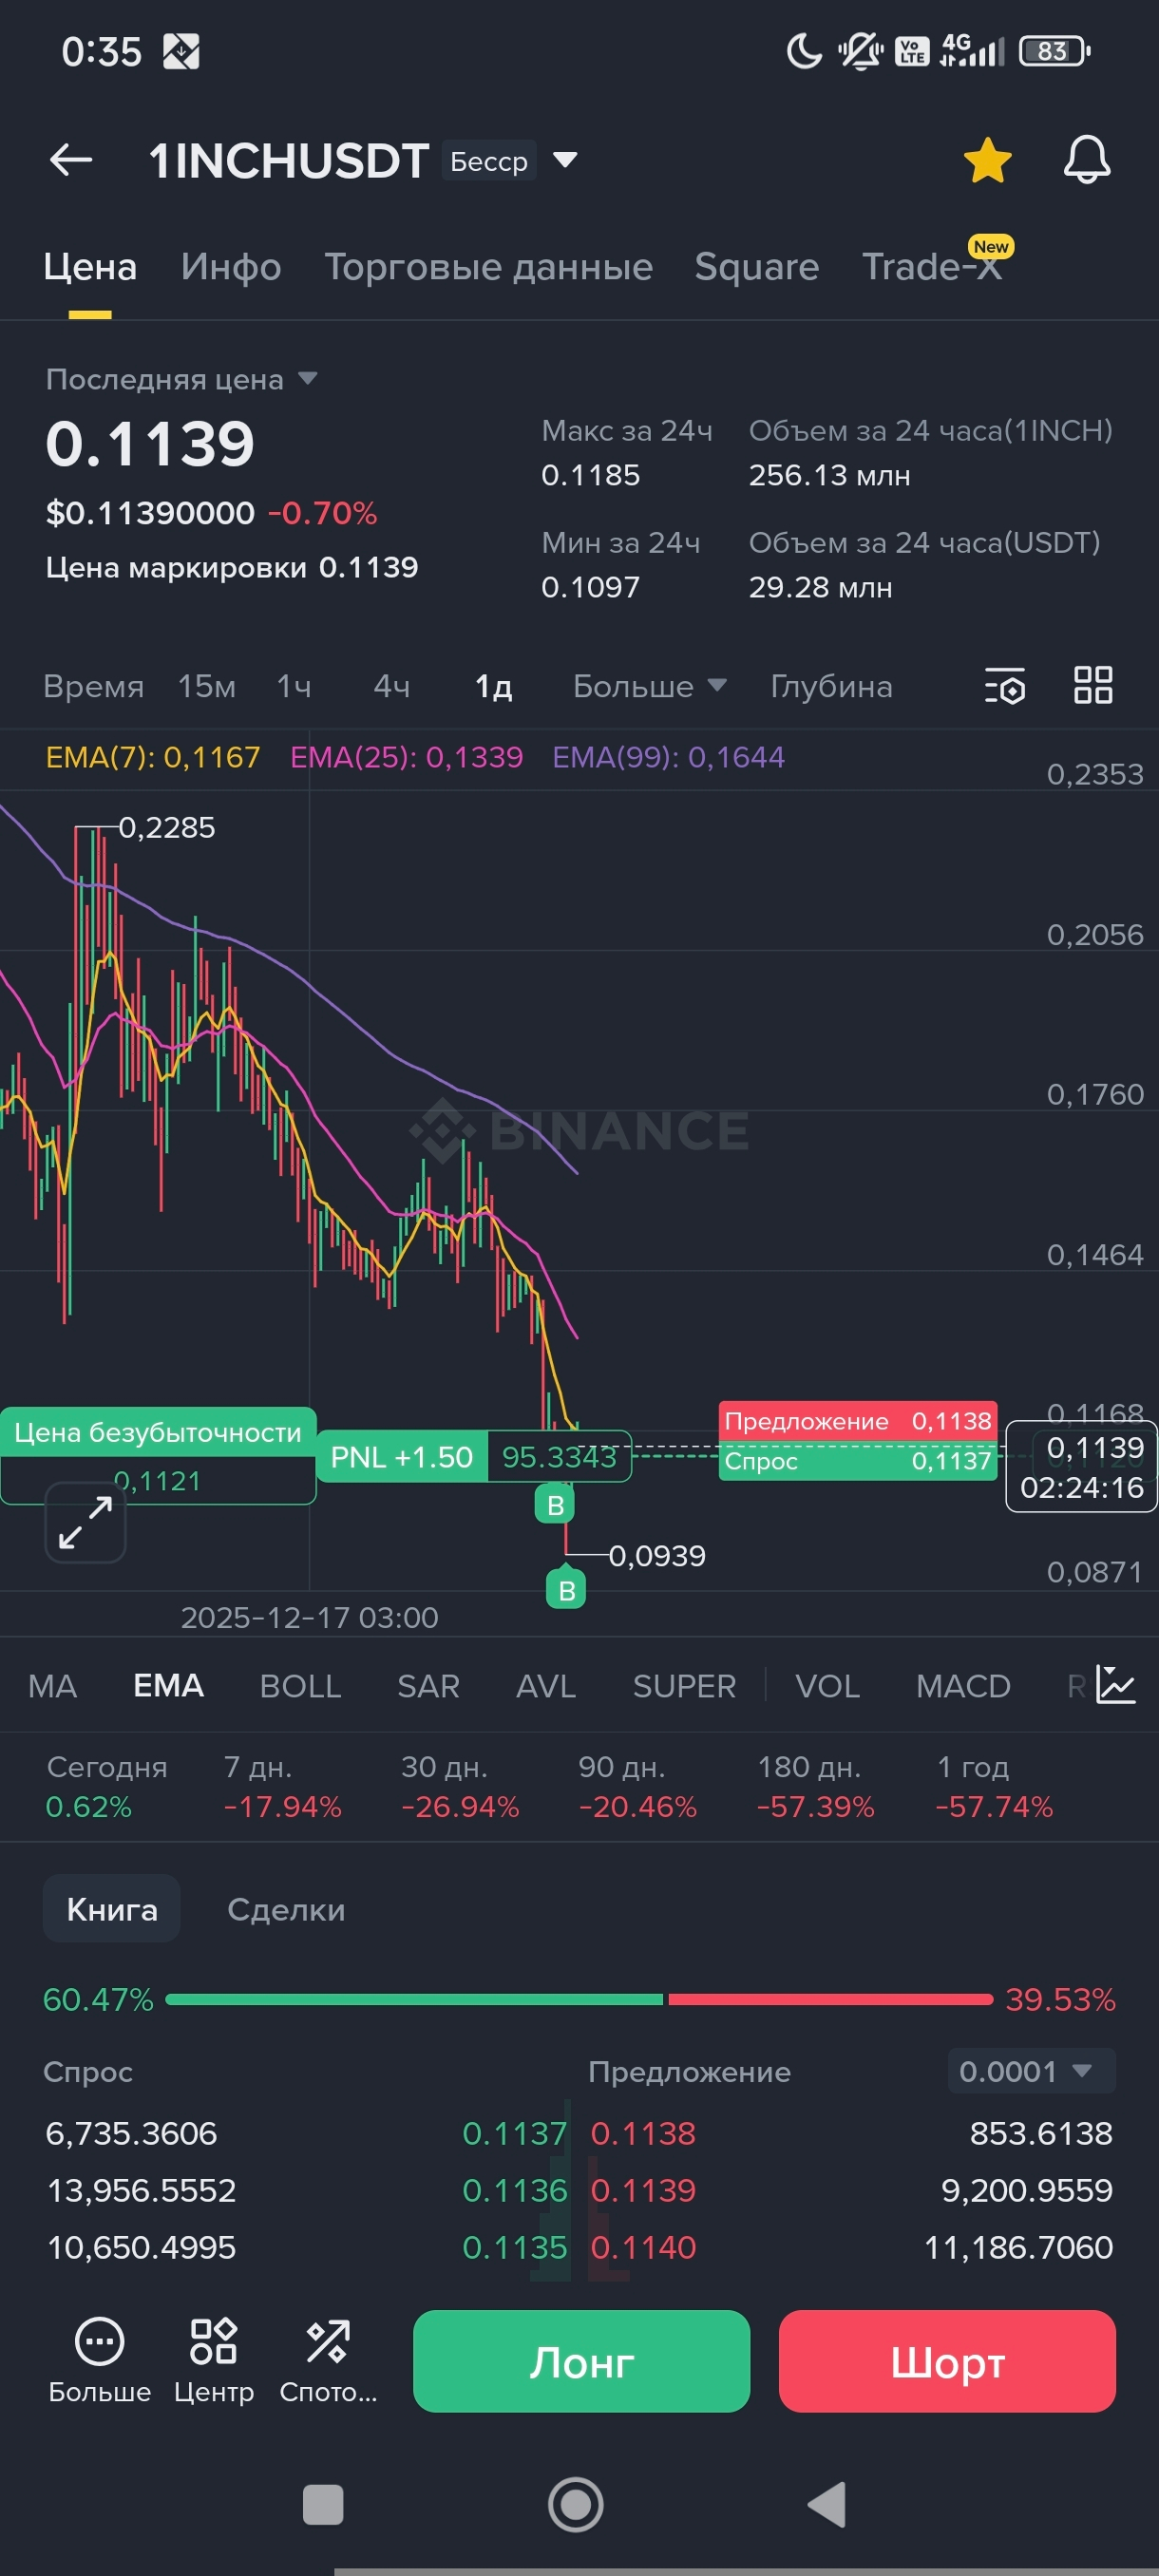Select Время chart interval
This screenshot has width=1159, height=2576.
click(x=94, y=686)
